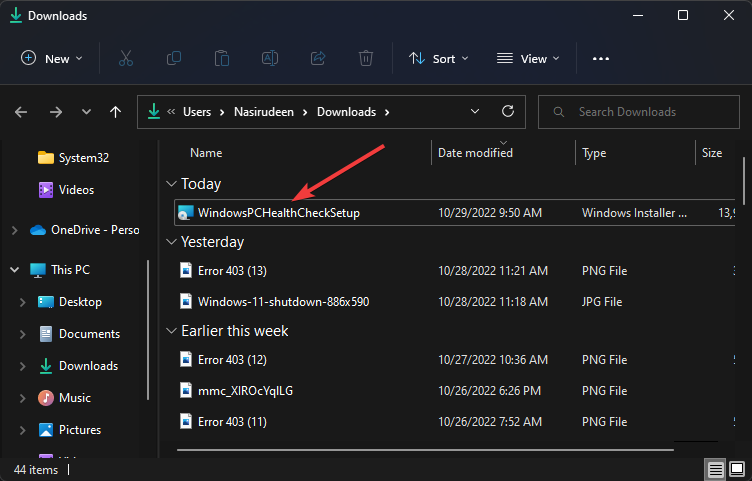Switch to details view layout icon
This screenshot has width=752, height=481.
click(715, 469)
